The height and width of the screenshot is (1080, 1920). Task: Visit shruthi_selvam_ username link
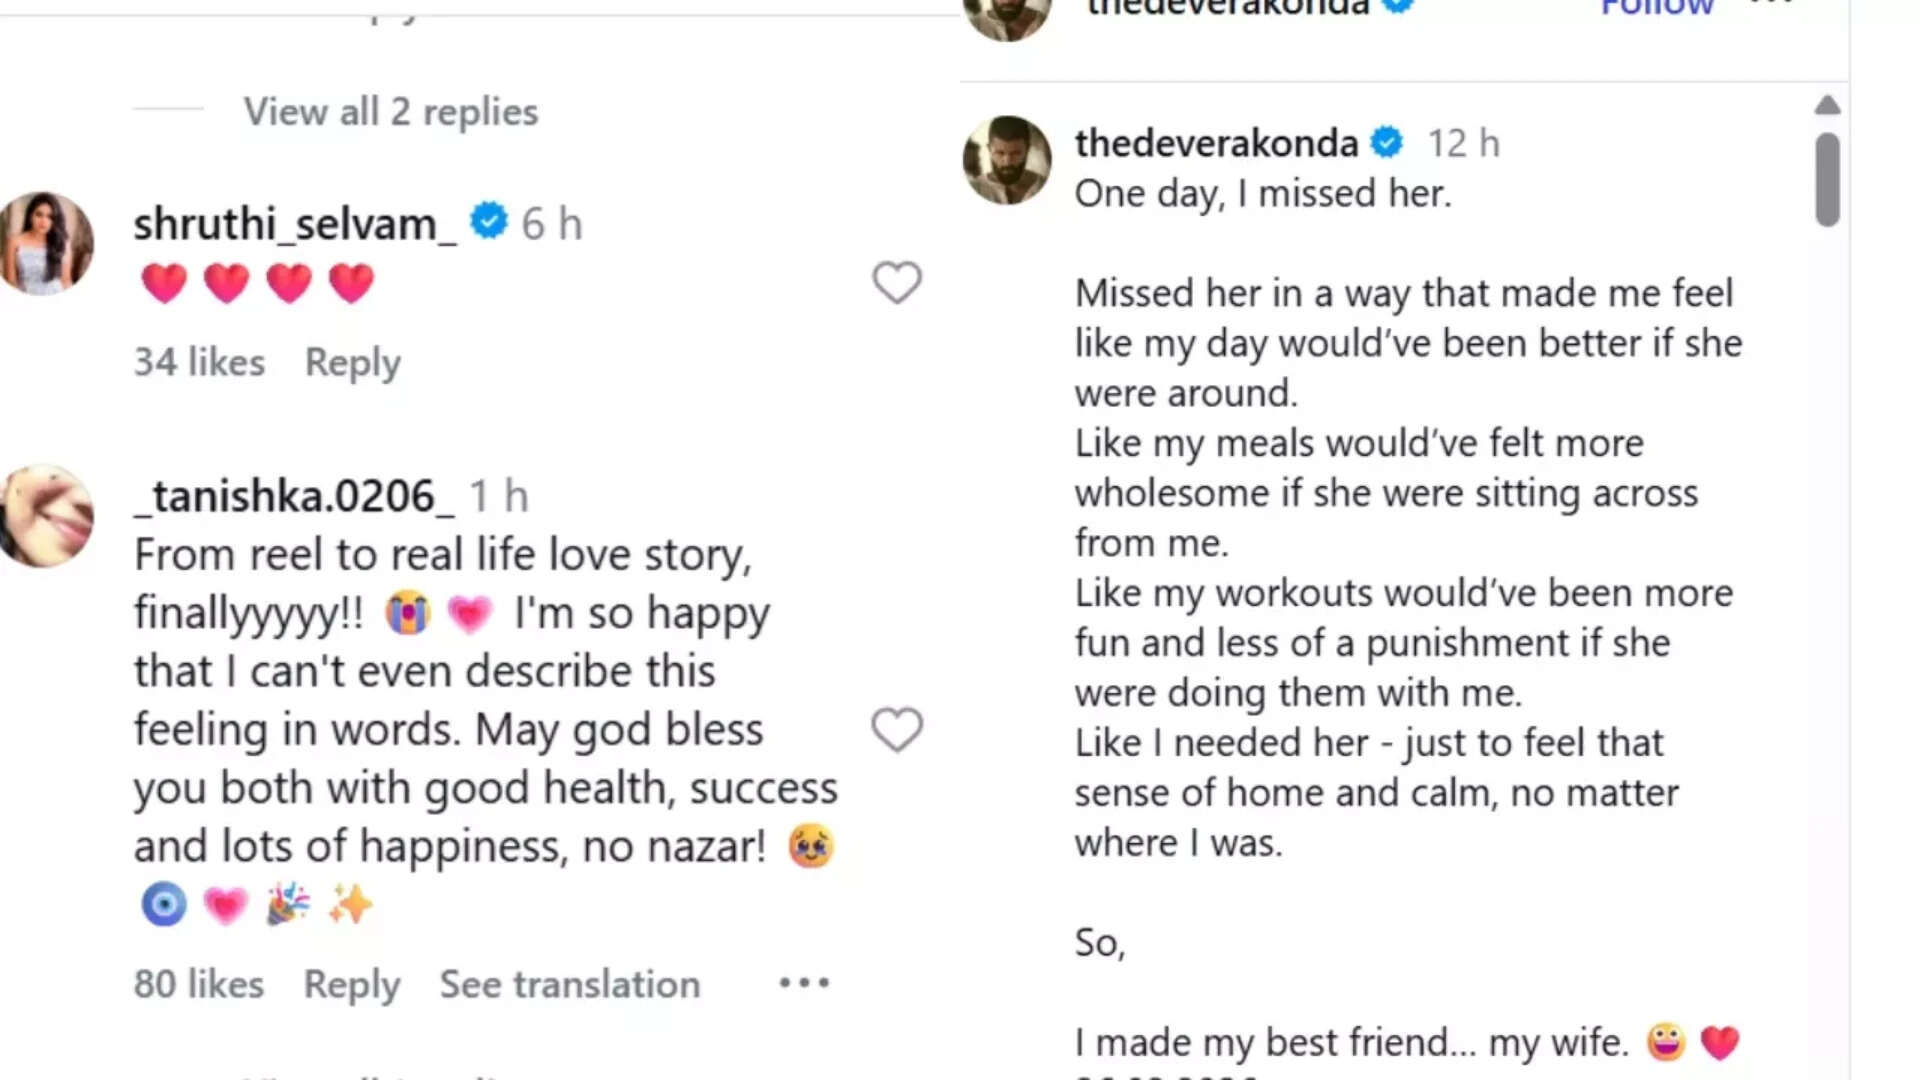pos(295,223)
